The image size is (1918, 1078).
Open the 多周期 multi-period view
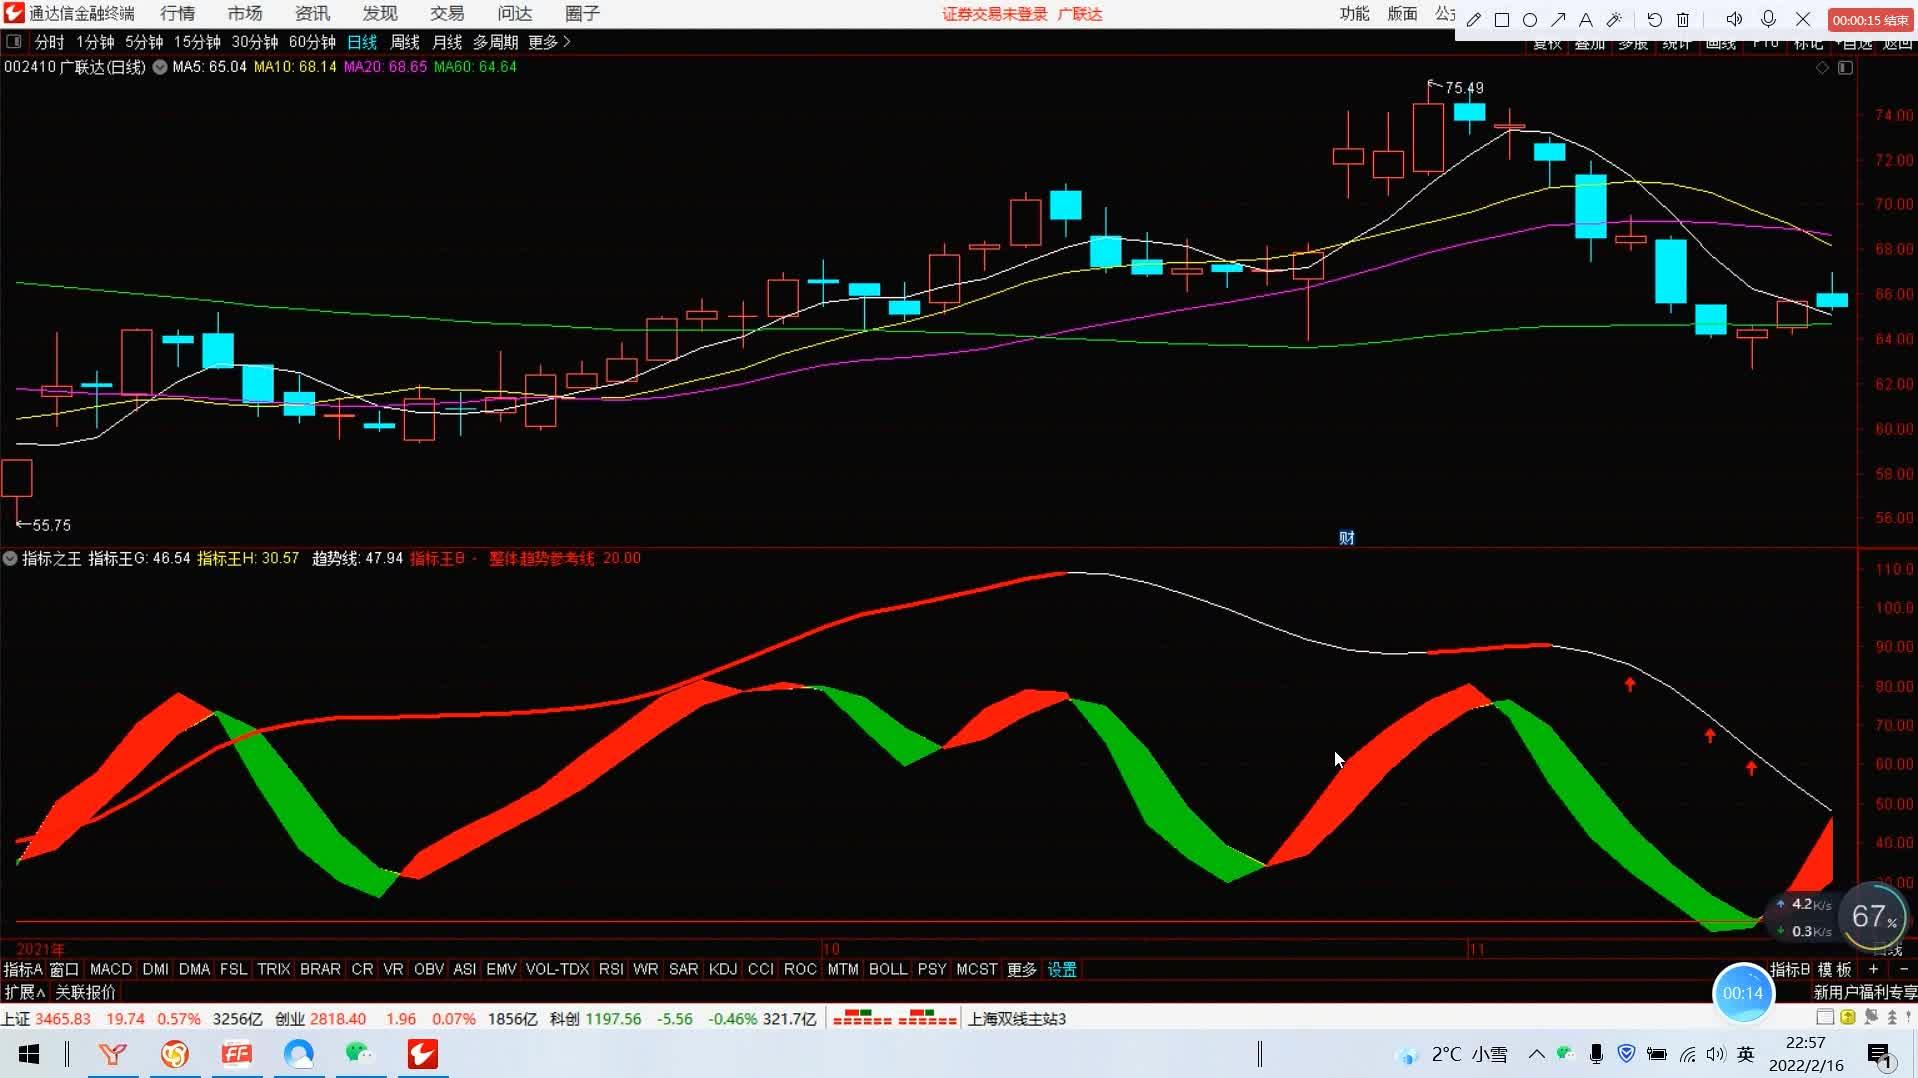tap(496, 42)
